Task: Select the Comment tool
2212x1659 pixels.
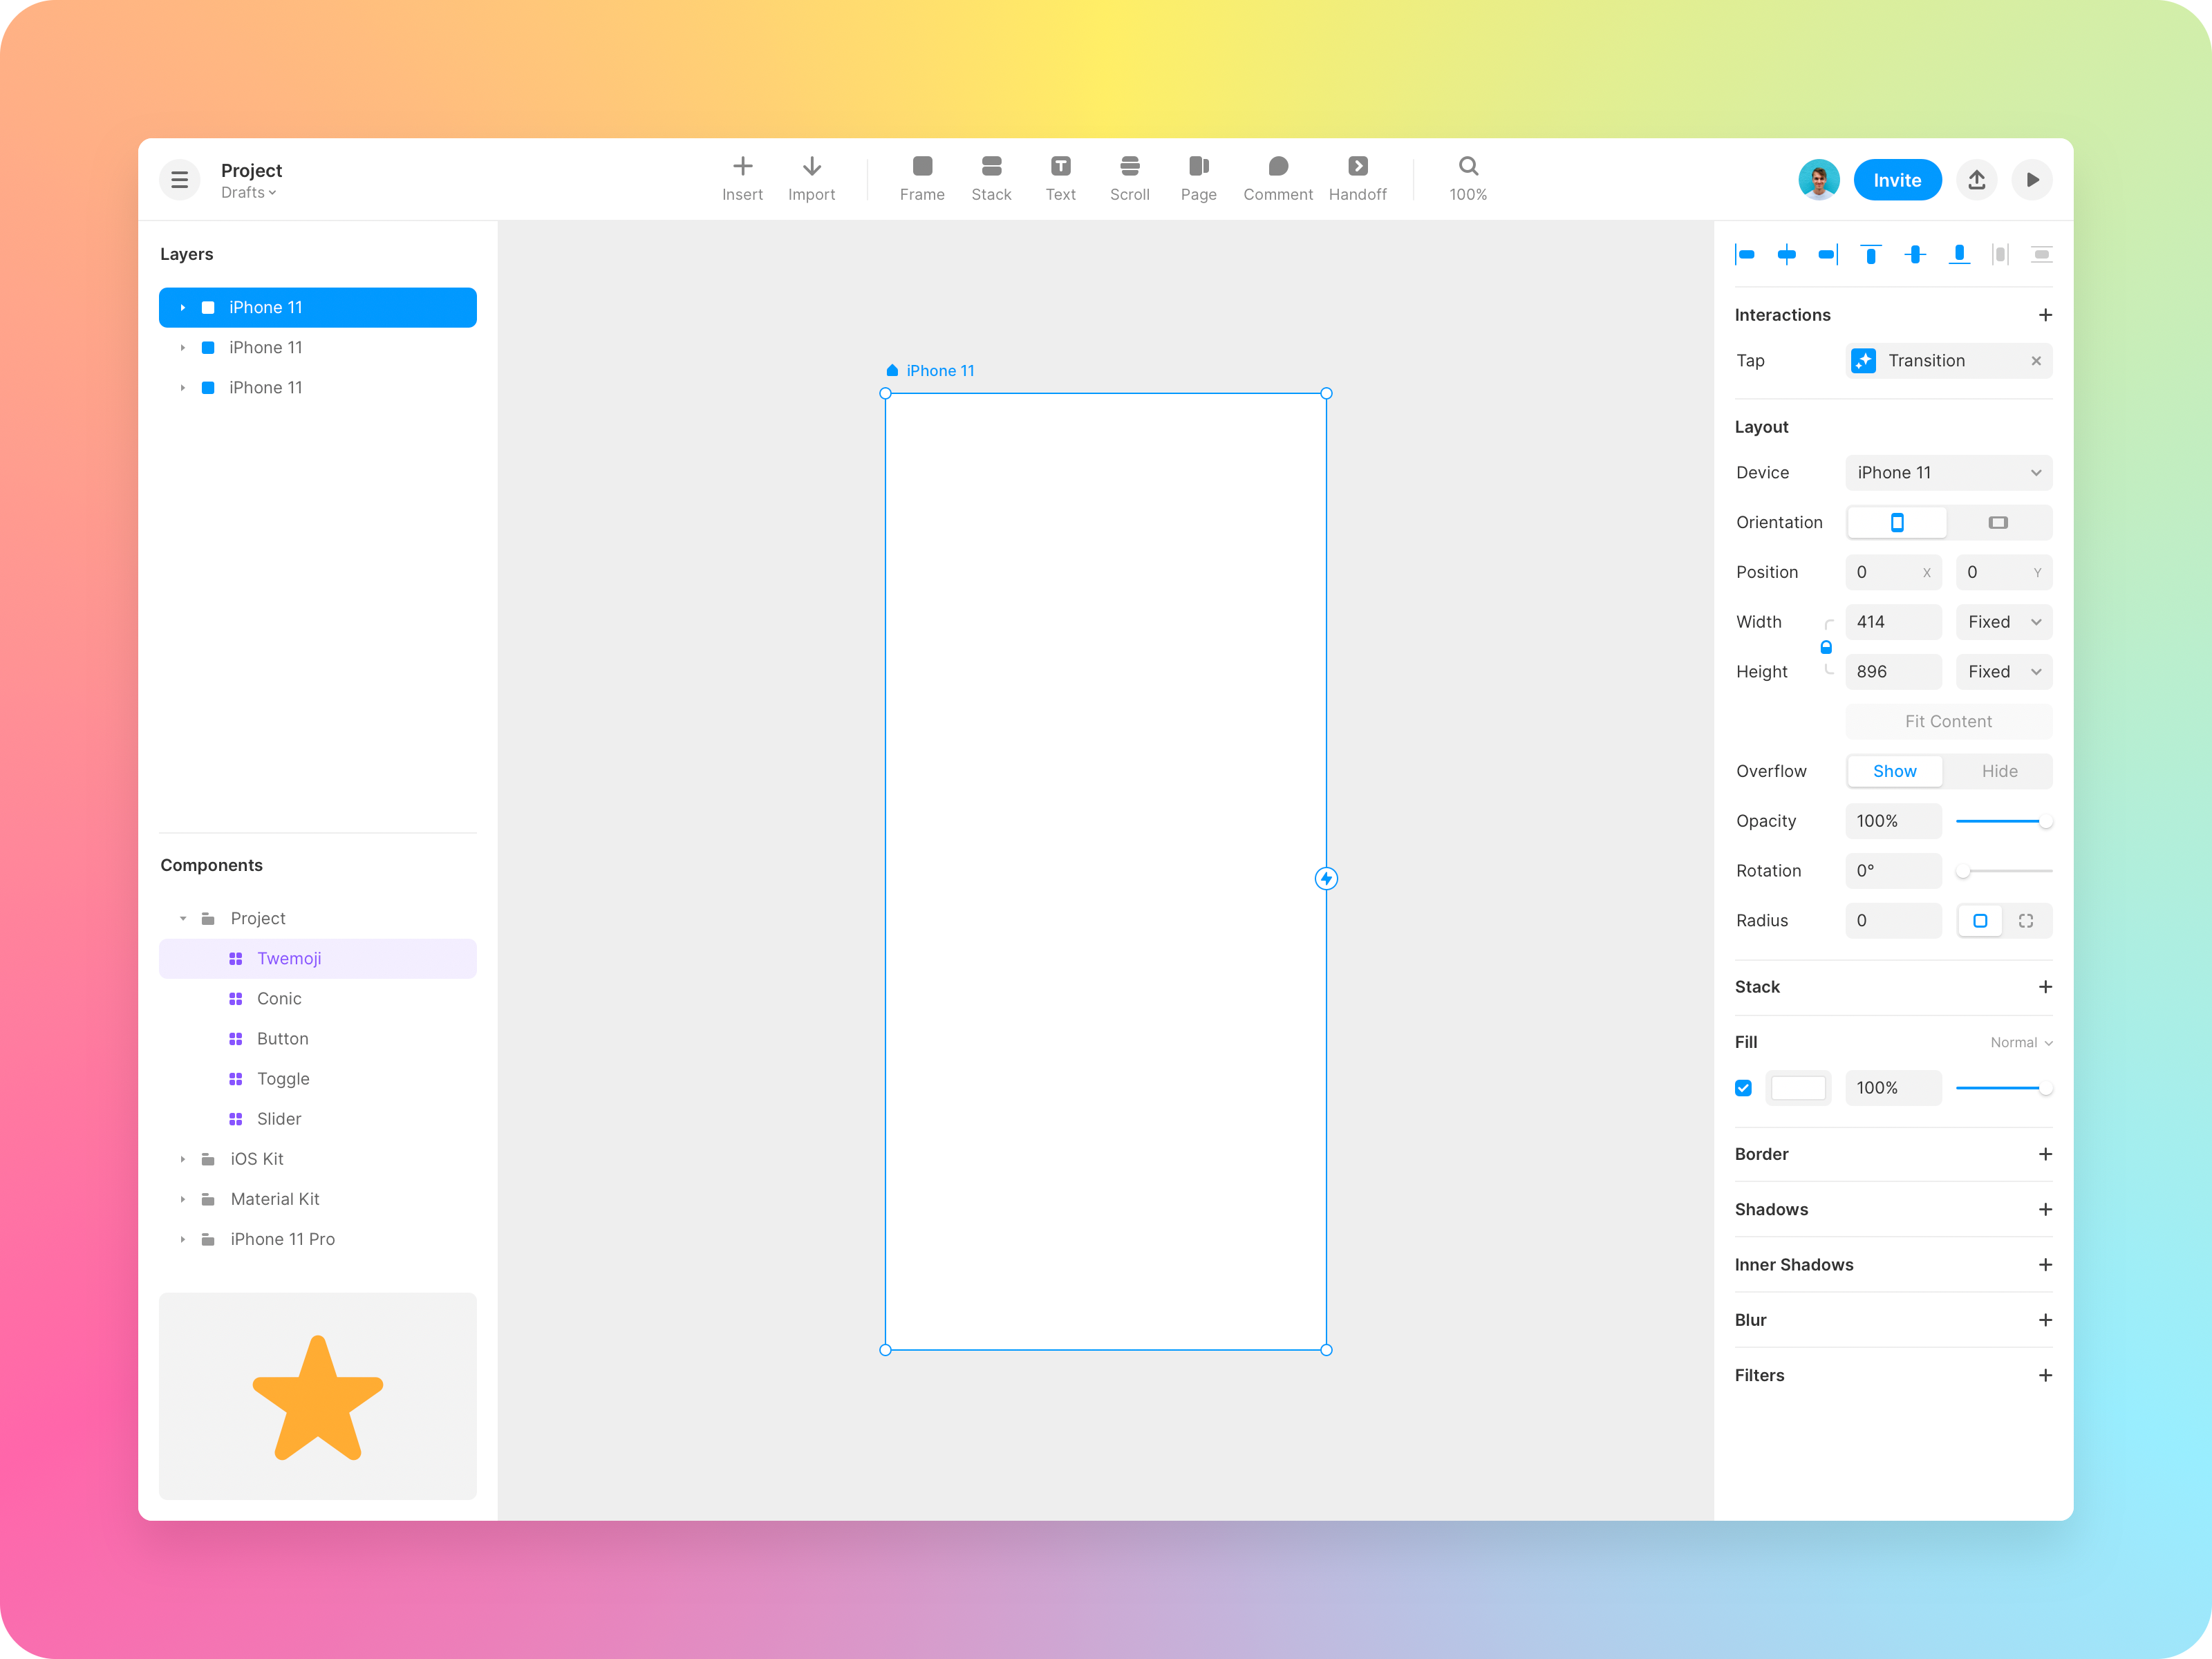Action: click(1278, 179)
